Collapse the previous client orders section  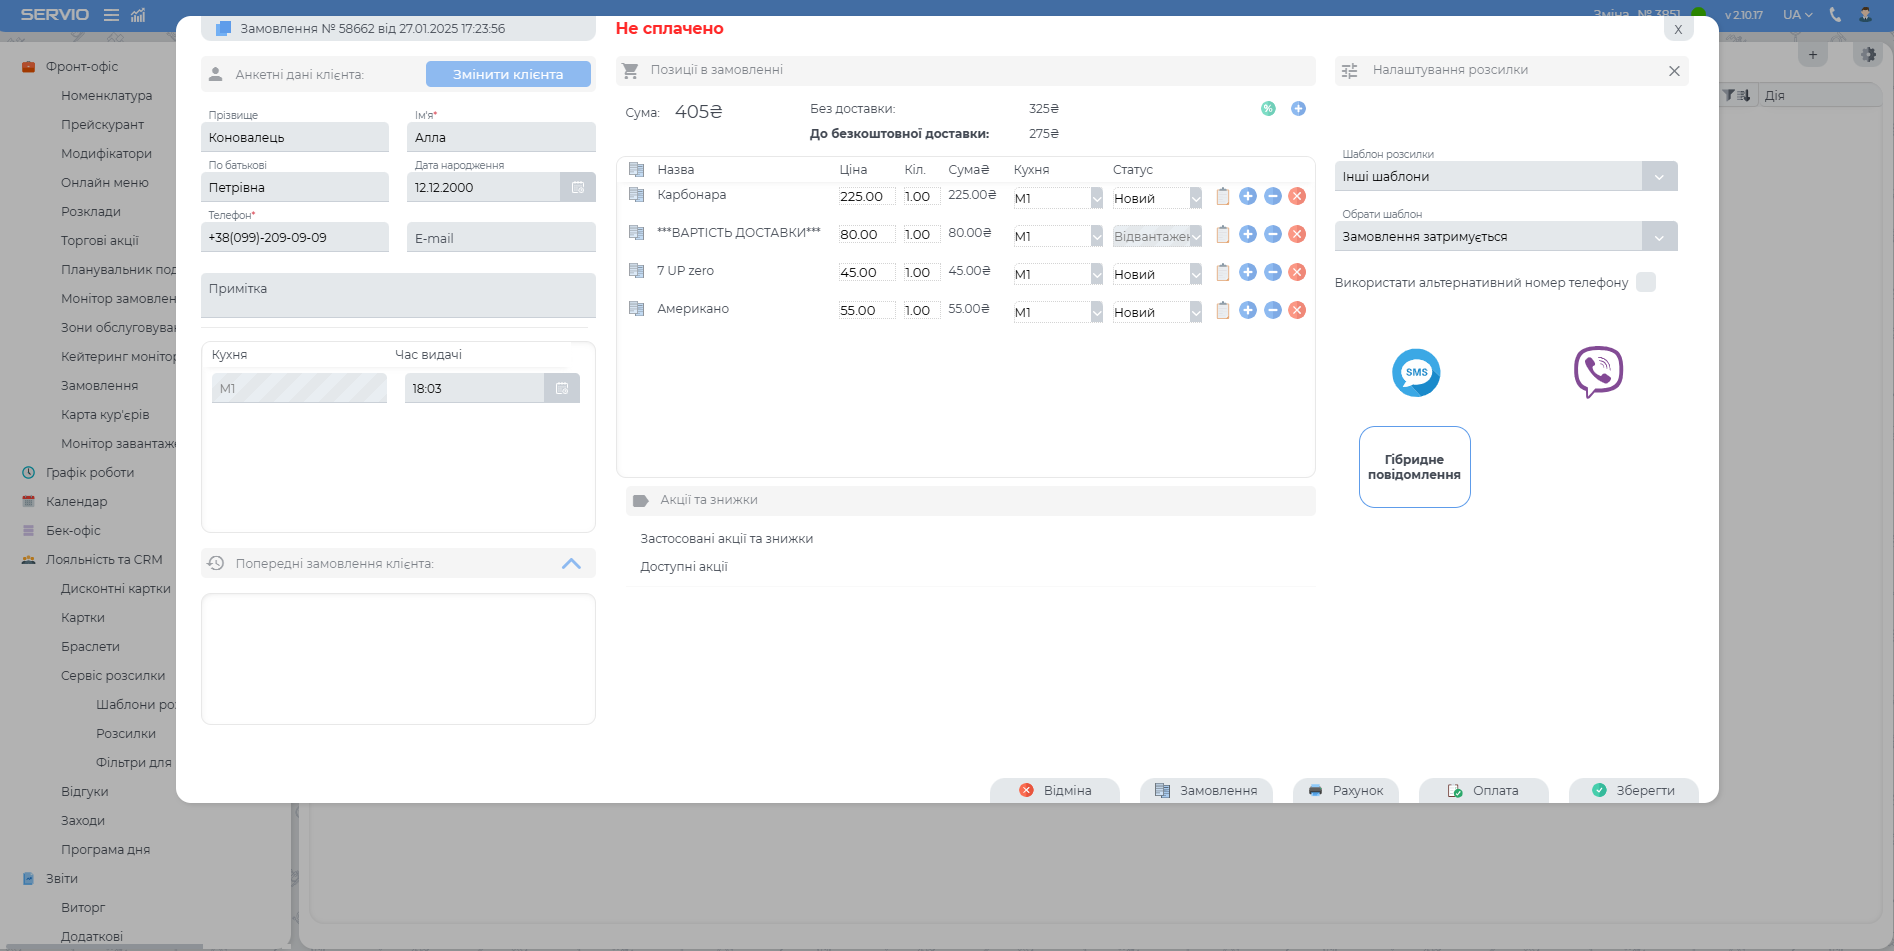pyautogui.click(x=571, y=564)
